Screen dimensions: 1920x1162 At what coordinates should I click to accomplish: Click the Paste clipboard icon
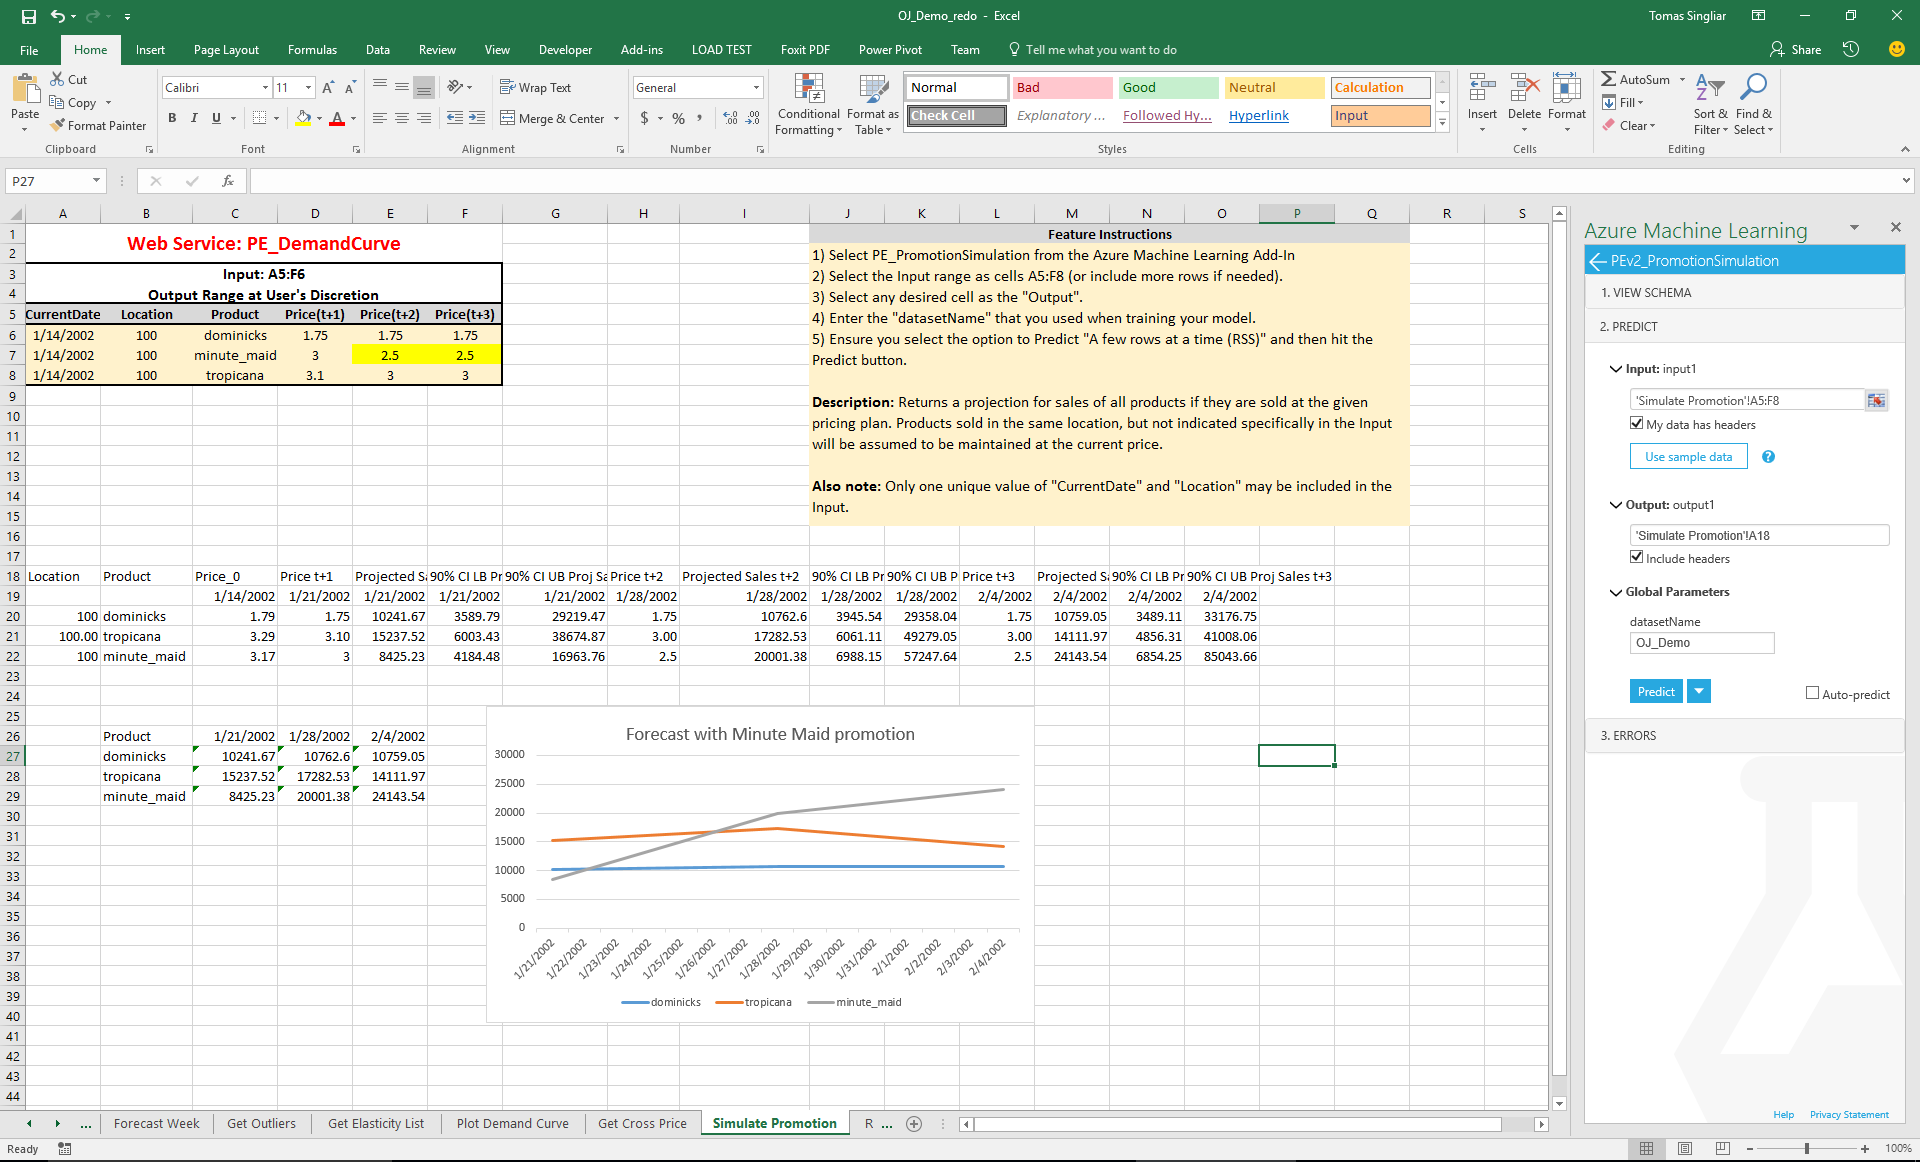click(x=25, y=90)
